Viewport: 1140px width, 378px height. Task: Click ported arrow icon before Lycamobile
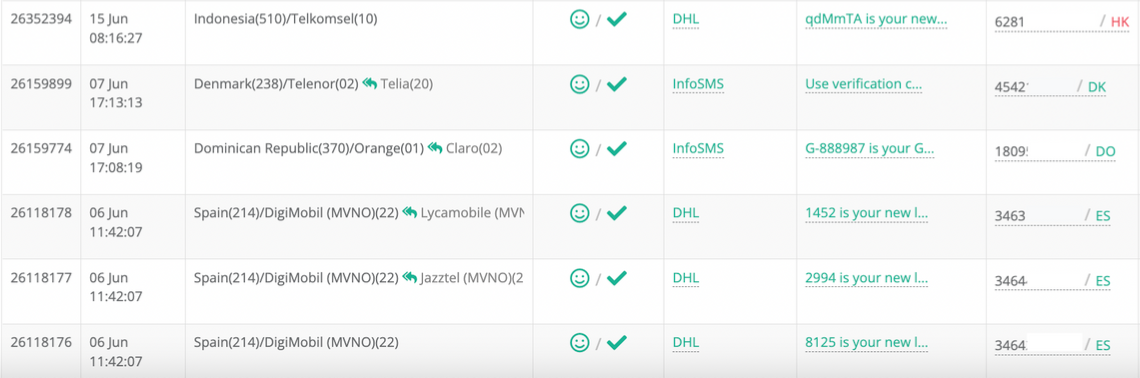coord(409,214)
